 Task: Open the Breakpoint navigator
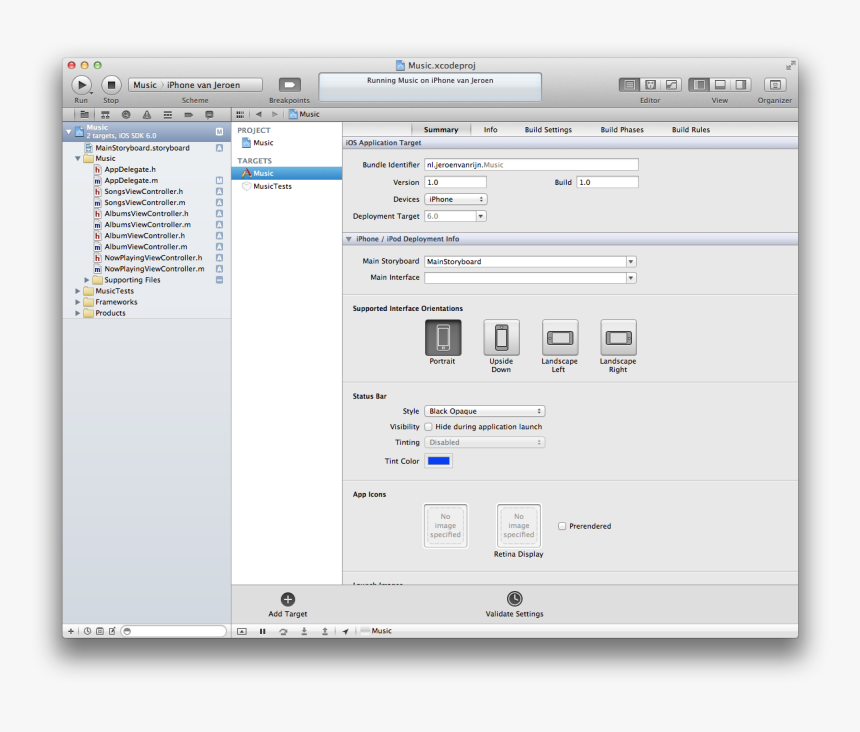point(189,114)
